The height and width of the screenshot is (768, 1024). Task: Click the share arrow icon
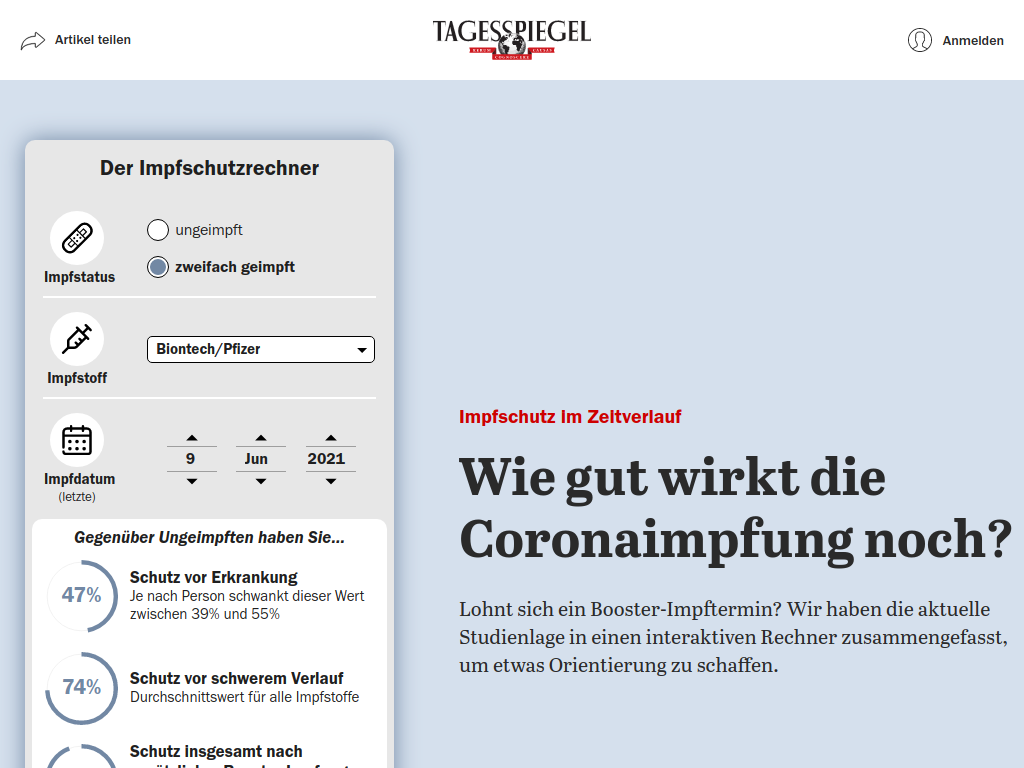[x=33, y=40]
